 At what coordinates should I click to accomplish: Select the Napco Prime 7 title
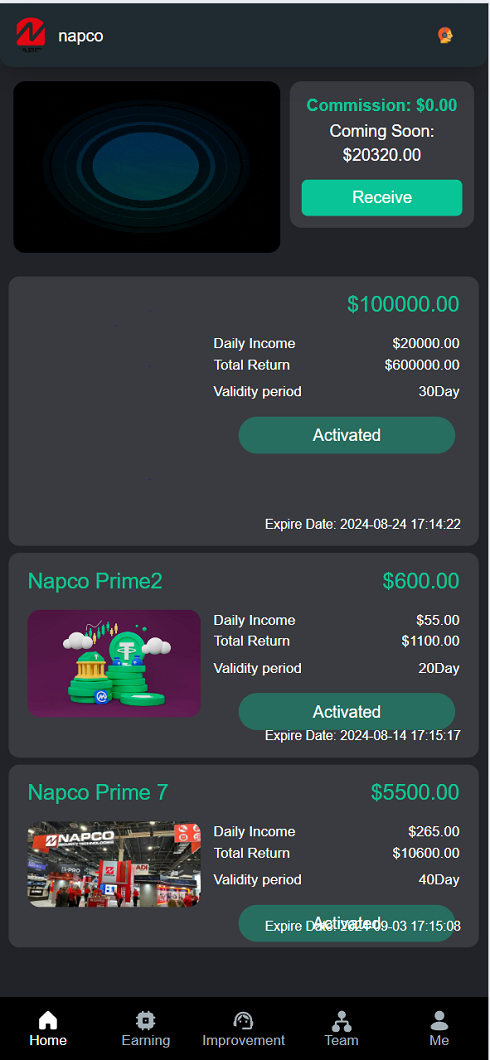click(98, 792)
